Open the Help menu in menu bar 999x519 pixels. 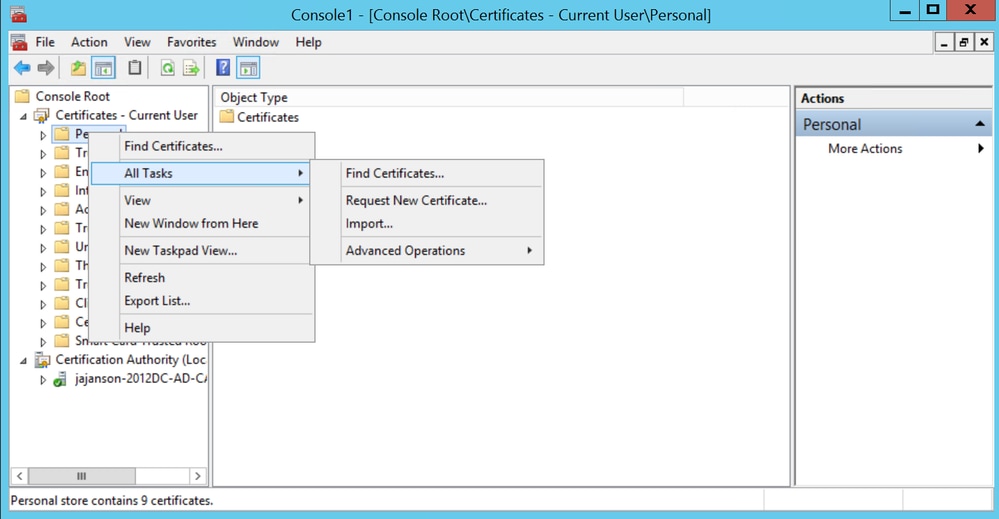308,42
